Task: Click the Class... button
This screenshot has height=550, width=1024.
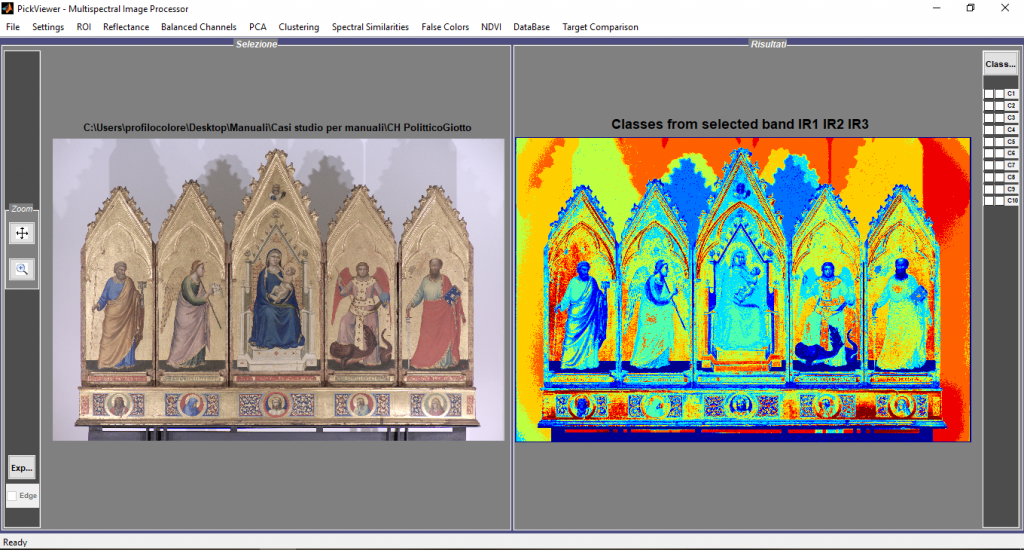Action: pyautogui.click(x=1000, y=64)
